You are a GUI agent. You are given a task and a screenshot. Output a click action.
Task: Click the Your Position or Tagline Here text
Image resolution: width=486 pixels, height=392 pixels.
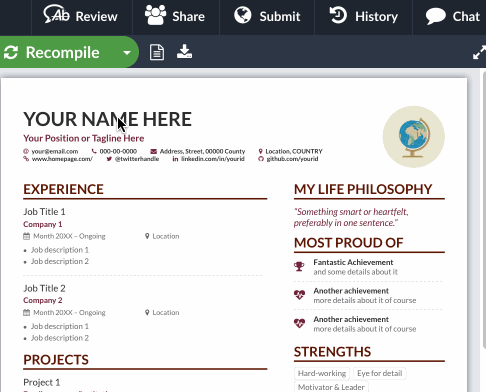coord(84,138)
